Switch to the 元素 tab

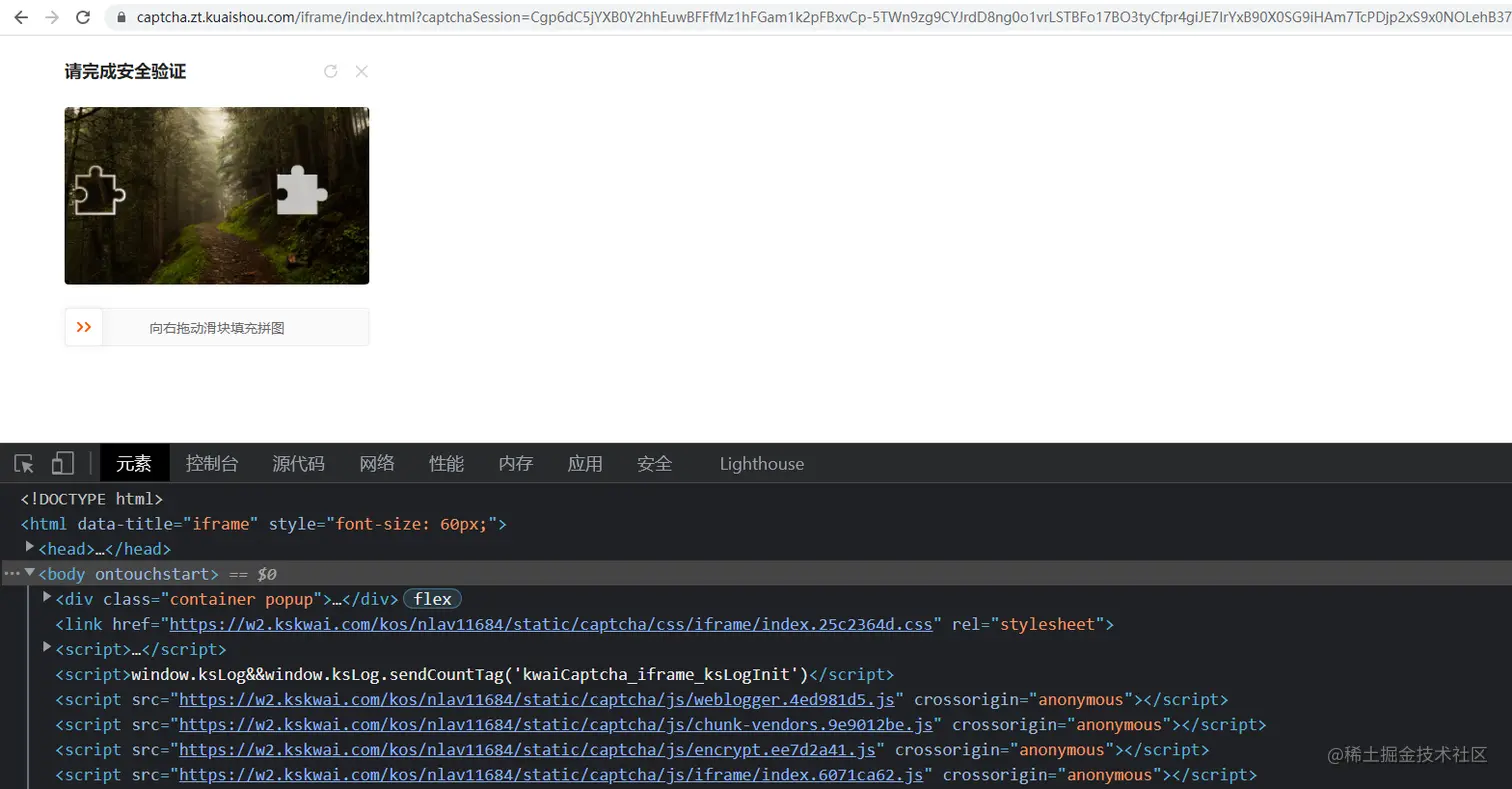click(x=134, y=463)
